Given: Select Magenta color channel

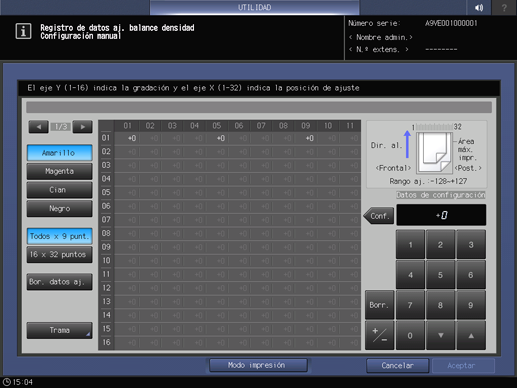Looking at the screenshot, I should (x=59, y=171).
